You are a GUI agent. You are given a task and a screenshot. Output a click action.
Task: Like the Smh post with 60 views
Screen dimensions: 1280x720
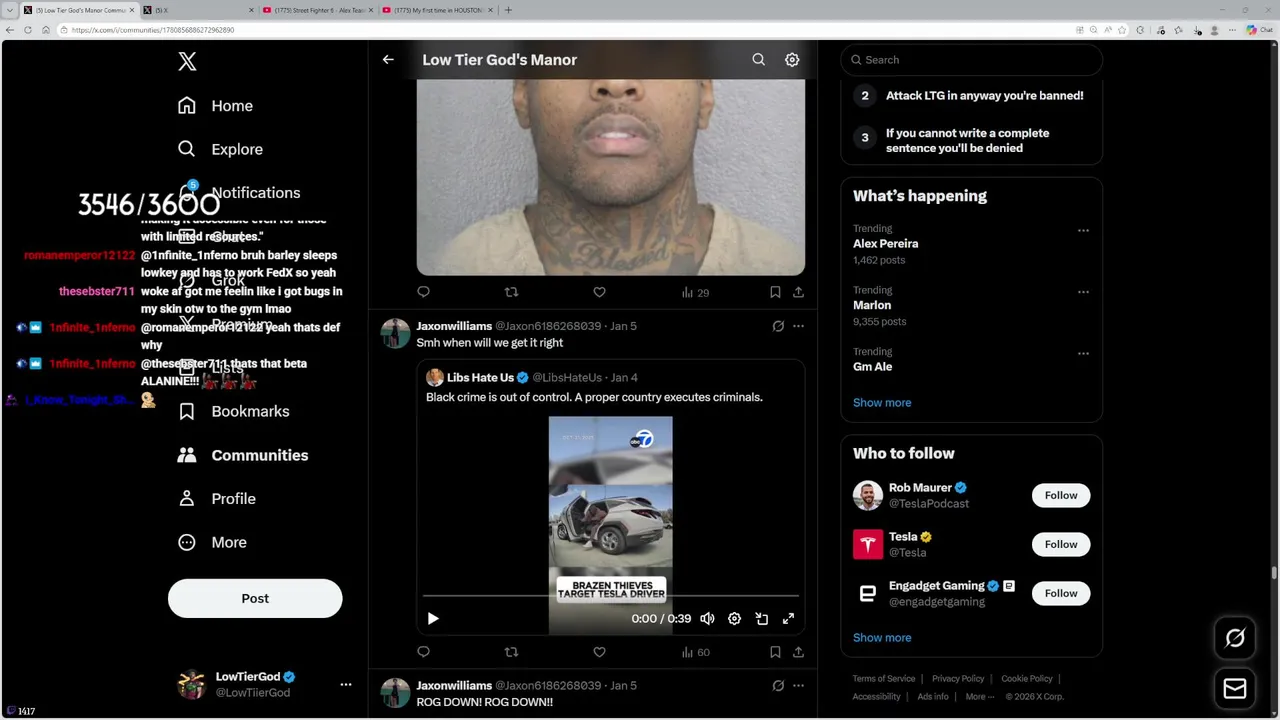pos(599,652)
